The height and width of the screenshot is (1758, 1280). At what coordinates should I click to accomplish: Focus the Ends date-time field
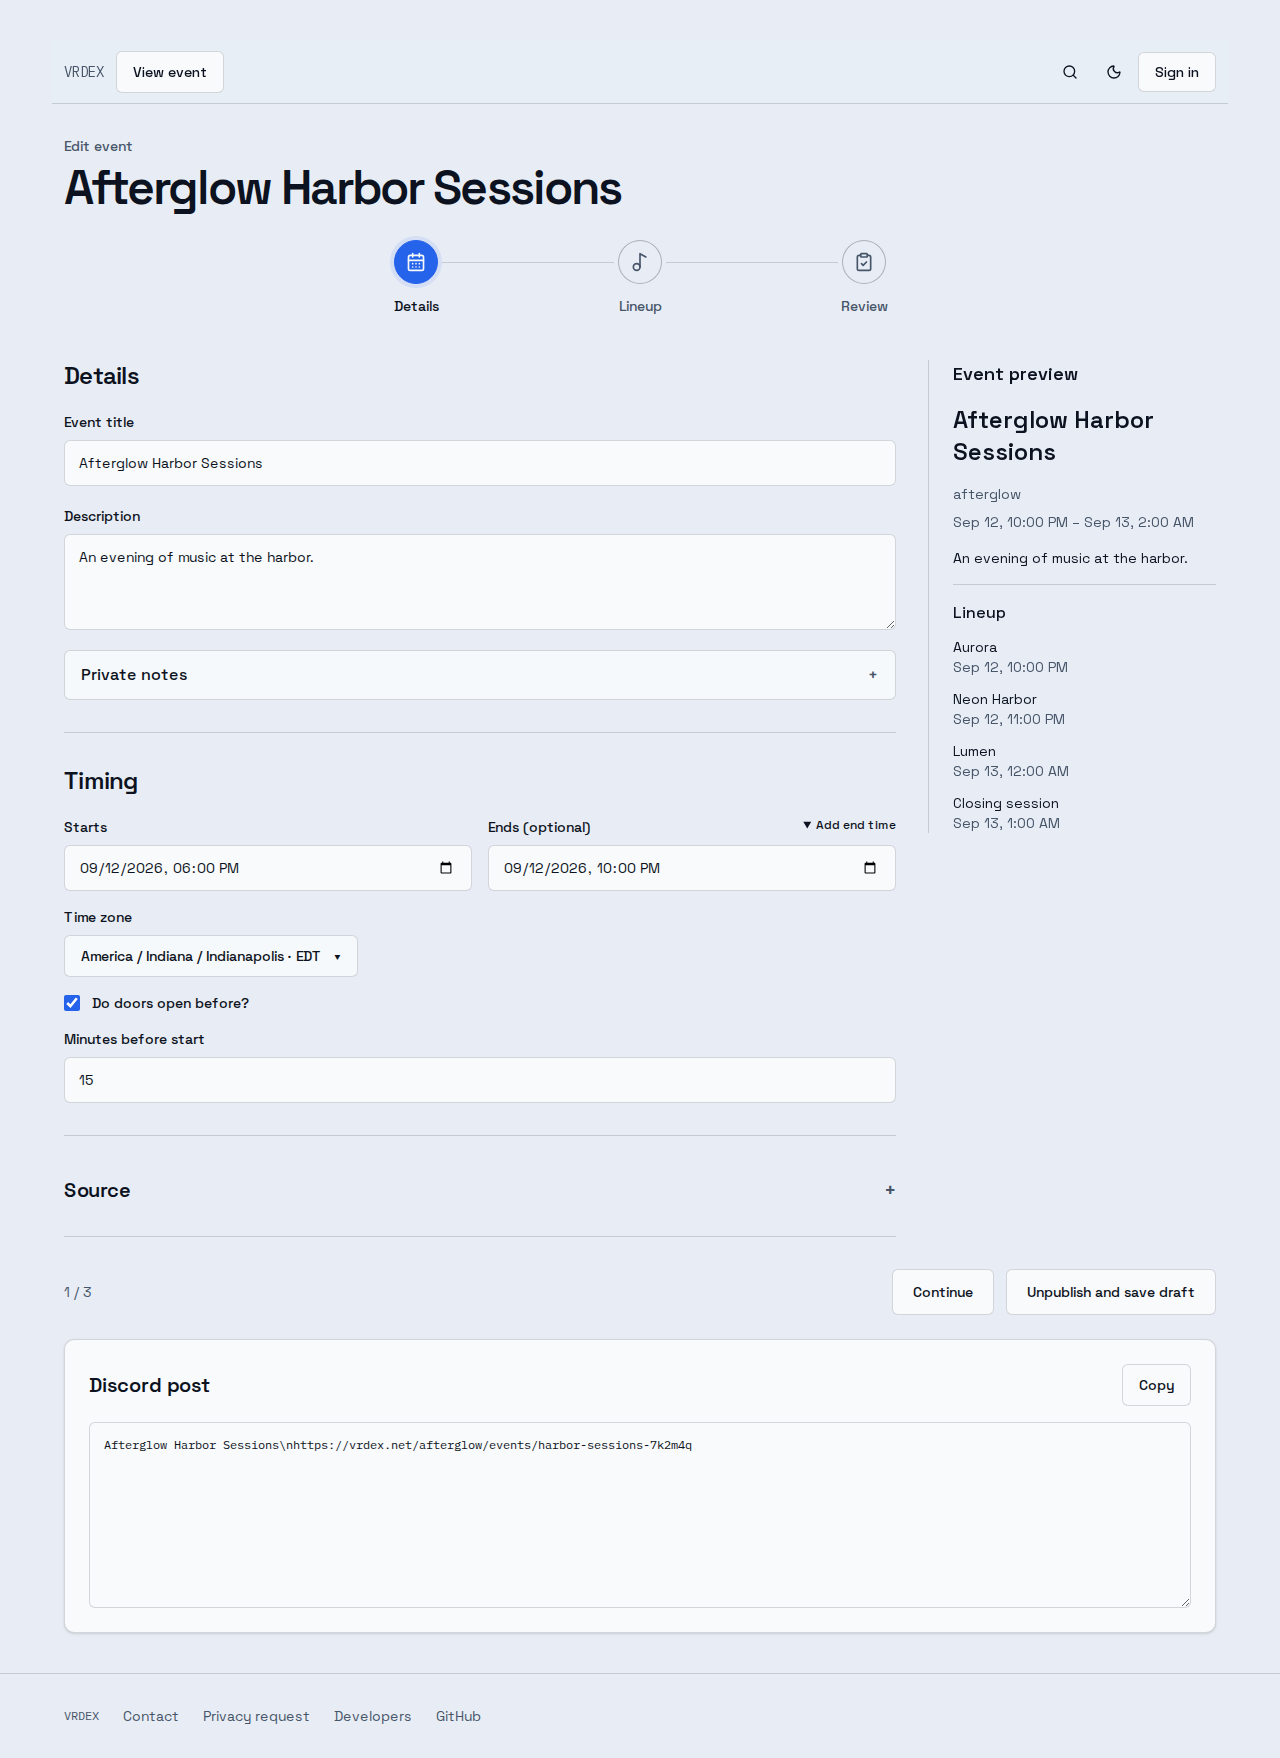coord(692,868)
